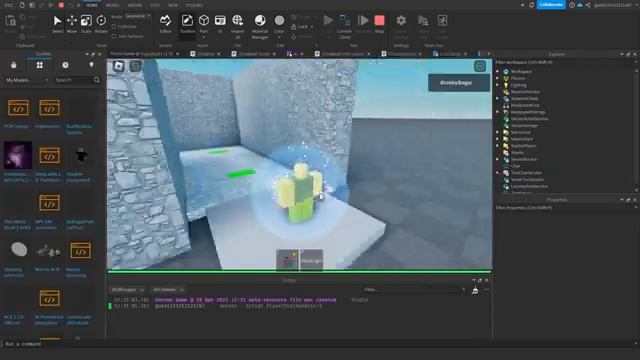Open the TEST ribbon tab
Viewport: 640px width, 360px height.
click(x=155, y=5)
